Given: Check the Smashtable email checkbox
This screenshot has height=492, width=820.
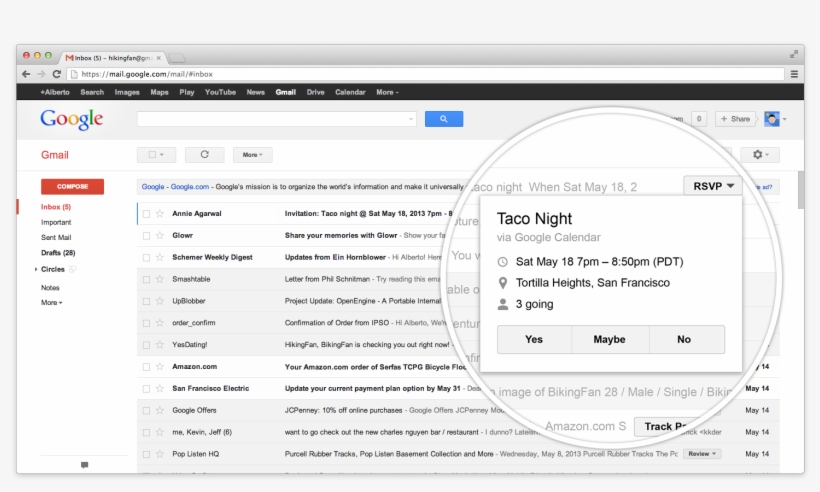Looking at the screenshot, I should pos(146,279).
